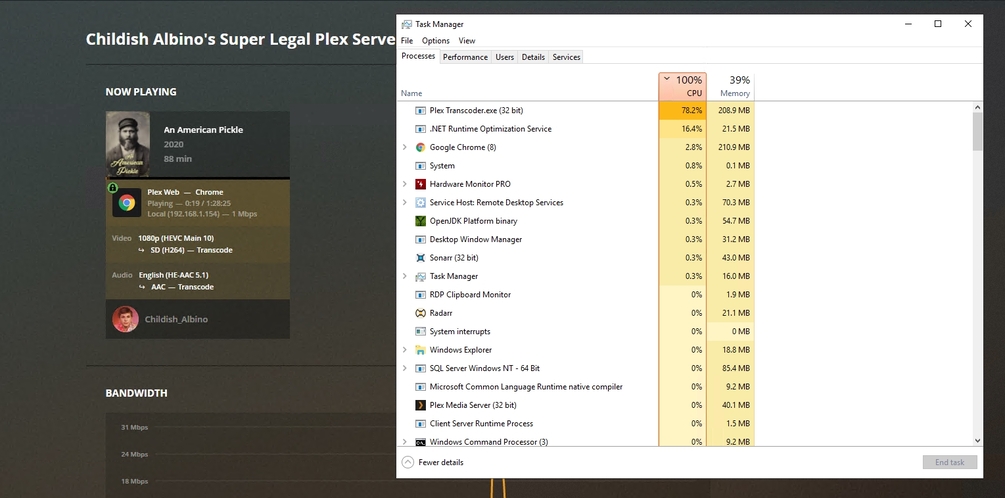Expand the Windows Explorer process

pos(404,350)
